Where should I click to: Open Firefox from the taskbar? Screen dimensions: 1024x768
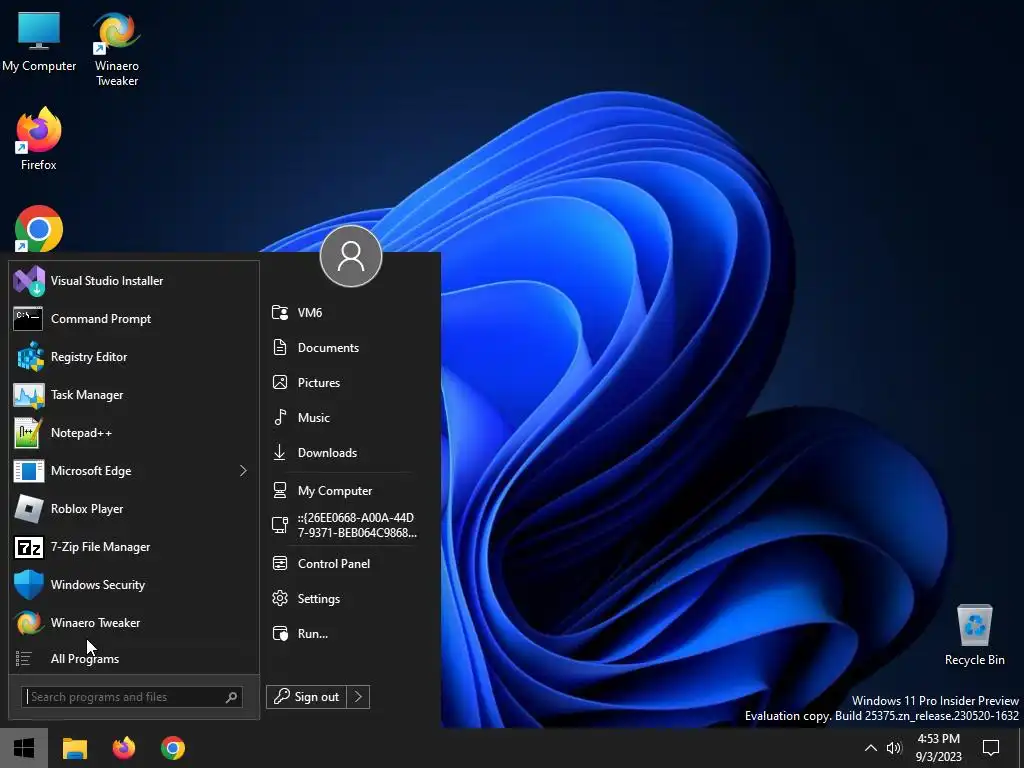tap(123, 748)
